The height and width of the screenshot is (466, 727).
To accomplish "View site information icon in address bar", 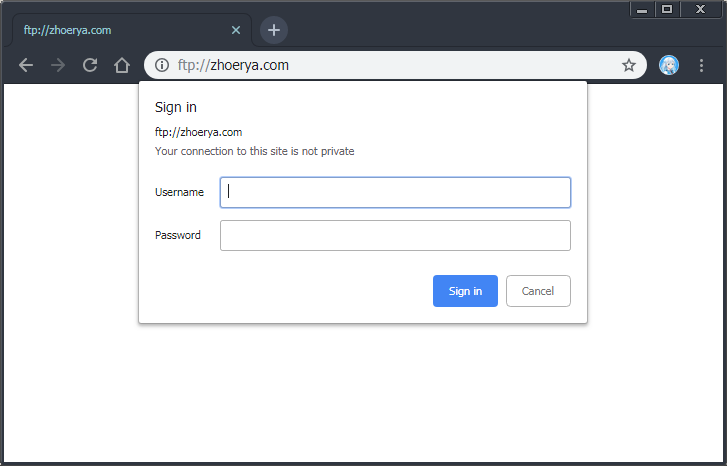I will click(162, 65).
